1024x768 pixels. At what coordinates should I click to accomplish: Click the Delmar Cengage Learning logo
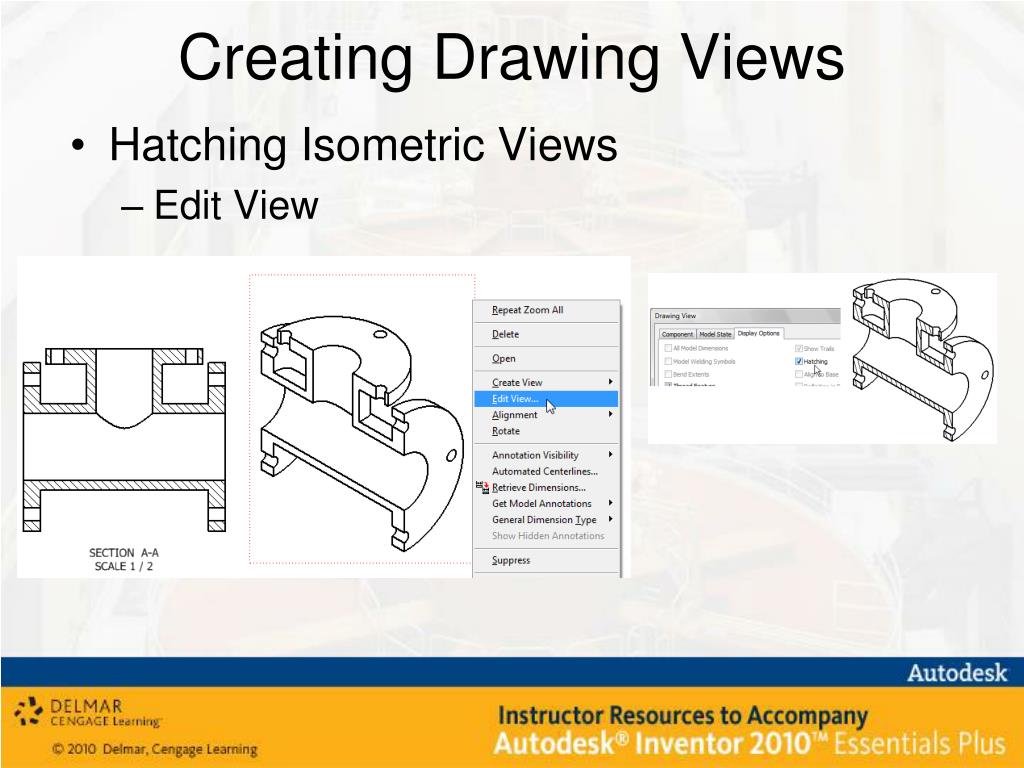point(88,712)
